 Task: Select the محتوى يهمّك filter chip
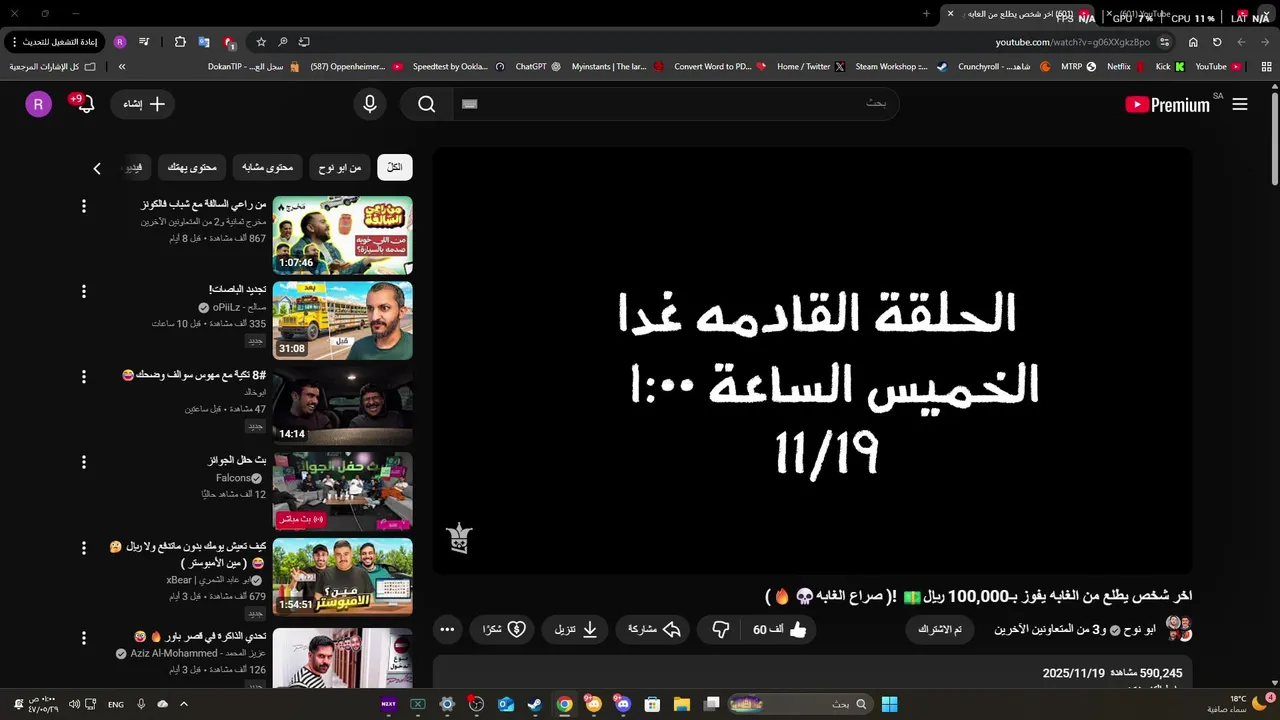[x=192, y=167]
